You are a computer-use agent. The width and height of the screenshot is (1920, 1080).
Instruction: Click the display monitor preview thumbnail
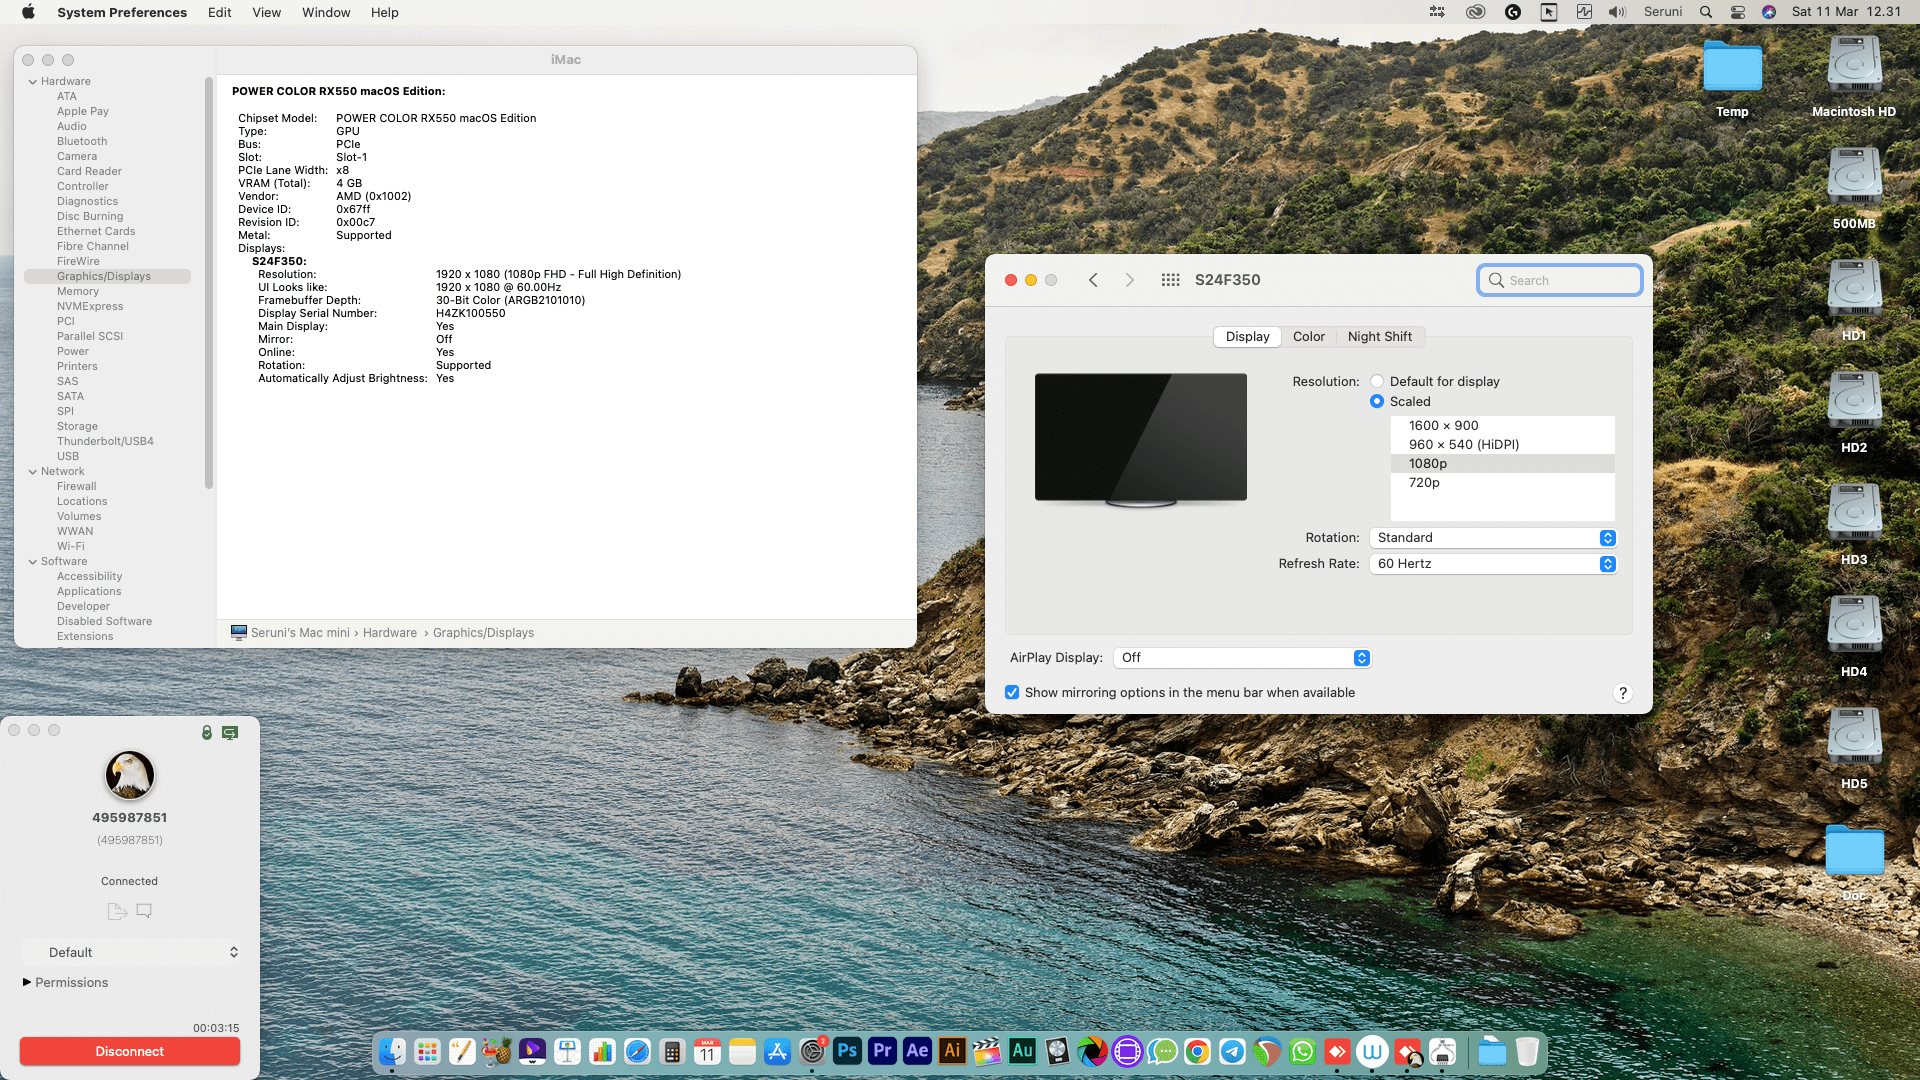click(1141, 439)
